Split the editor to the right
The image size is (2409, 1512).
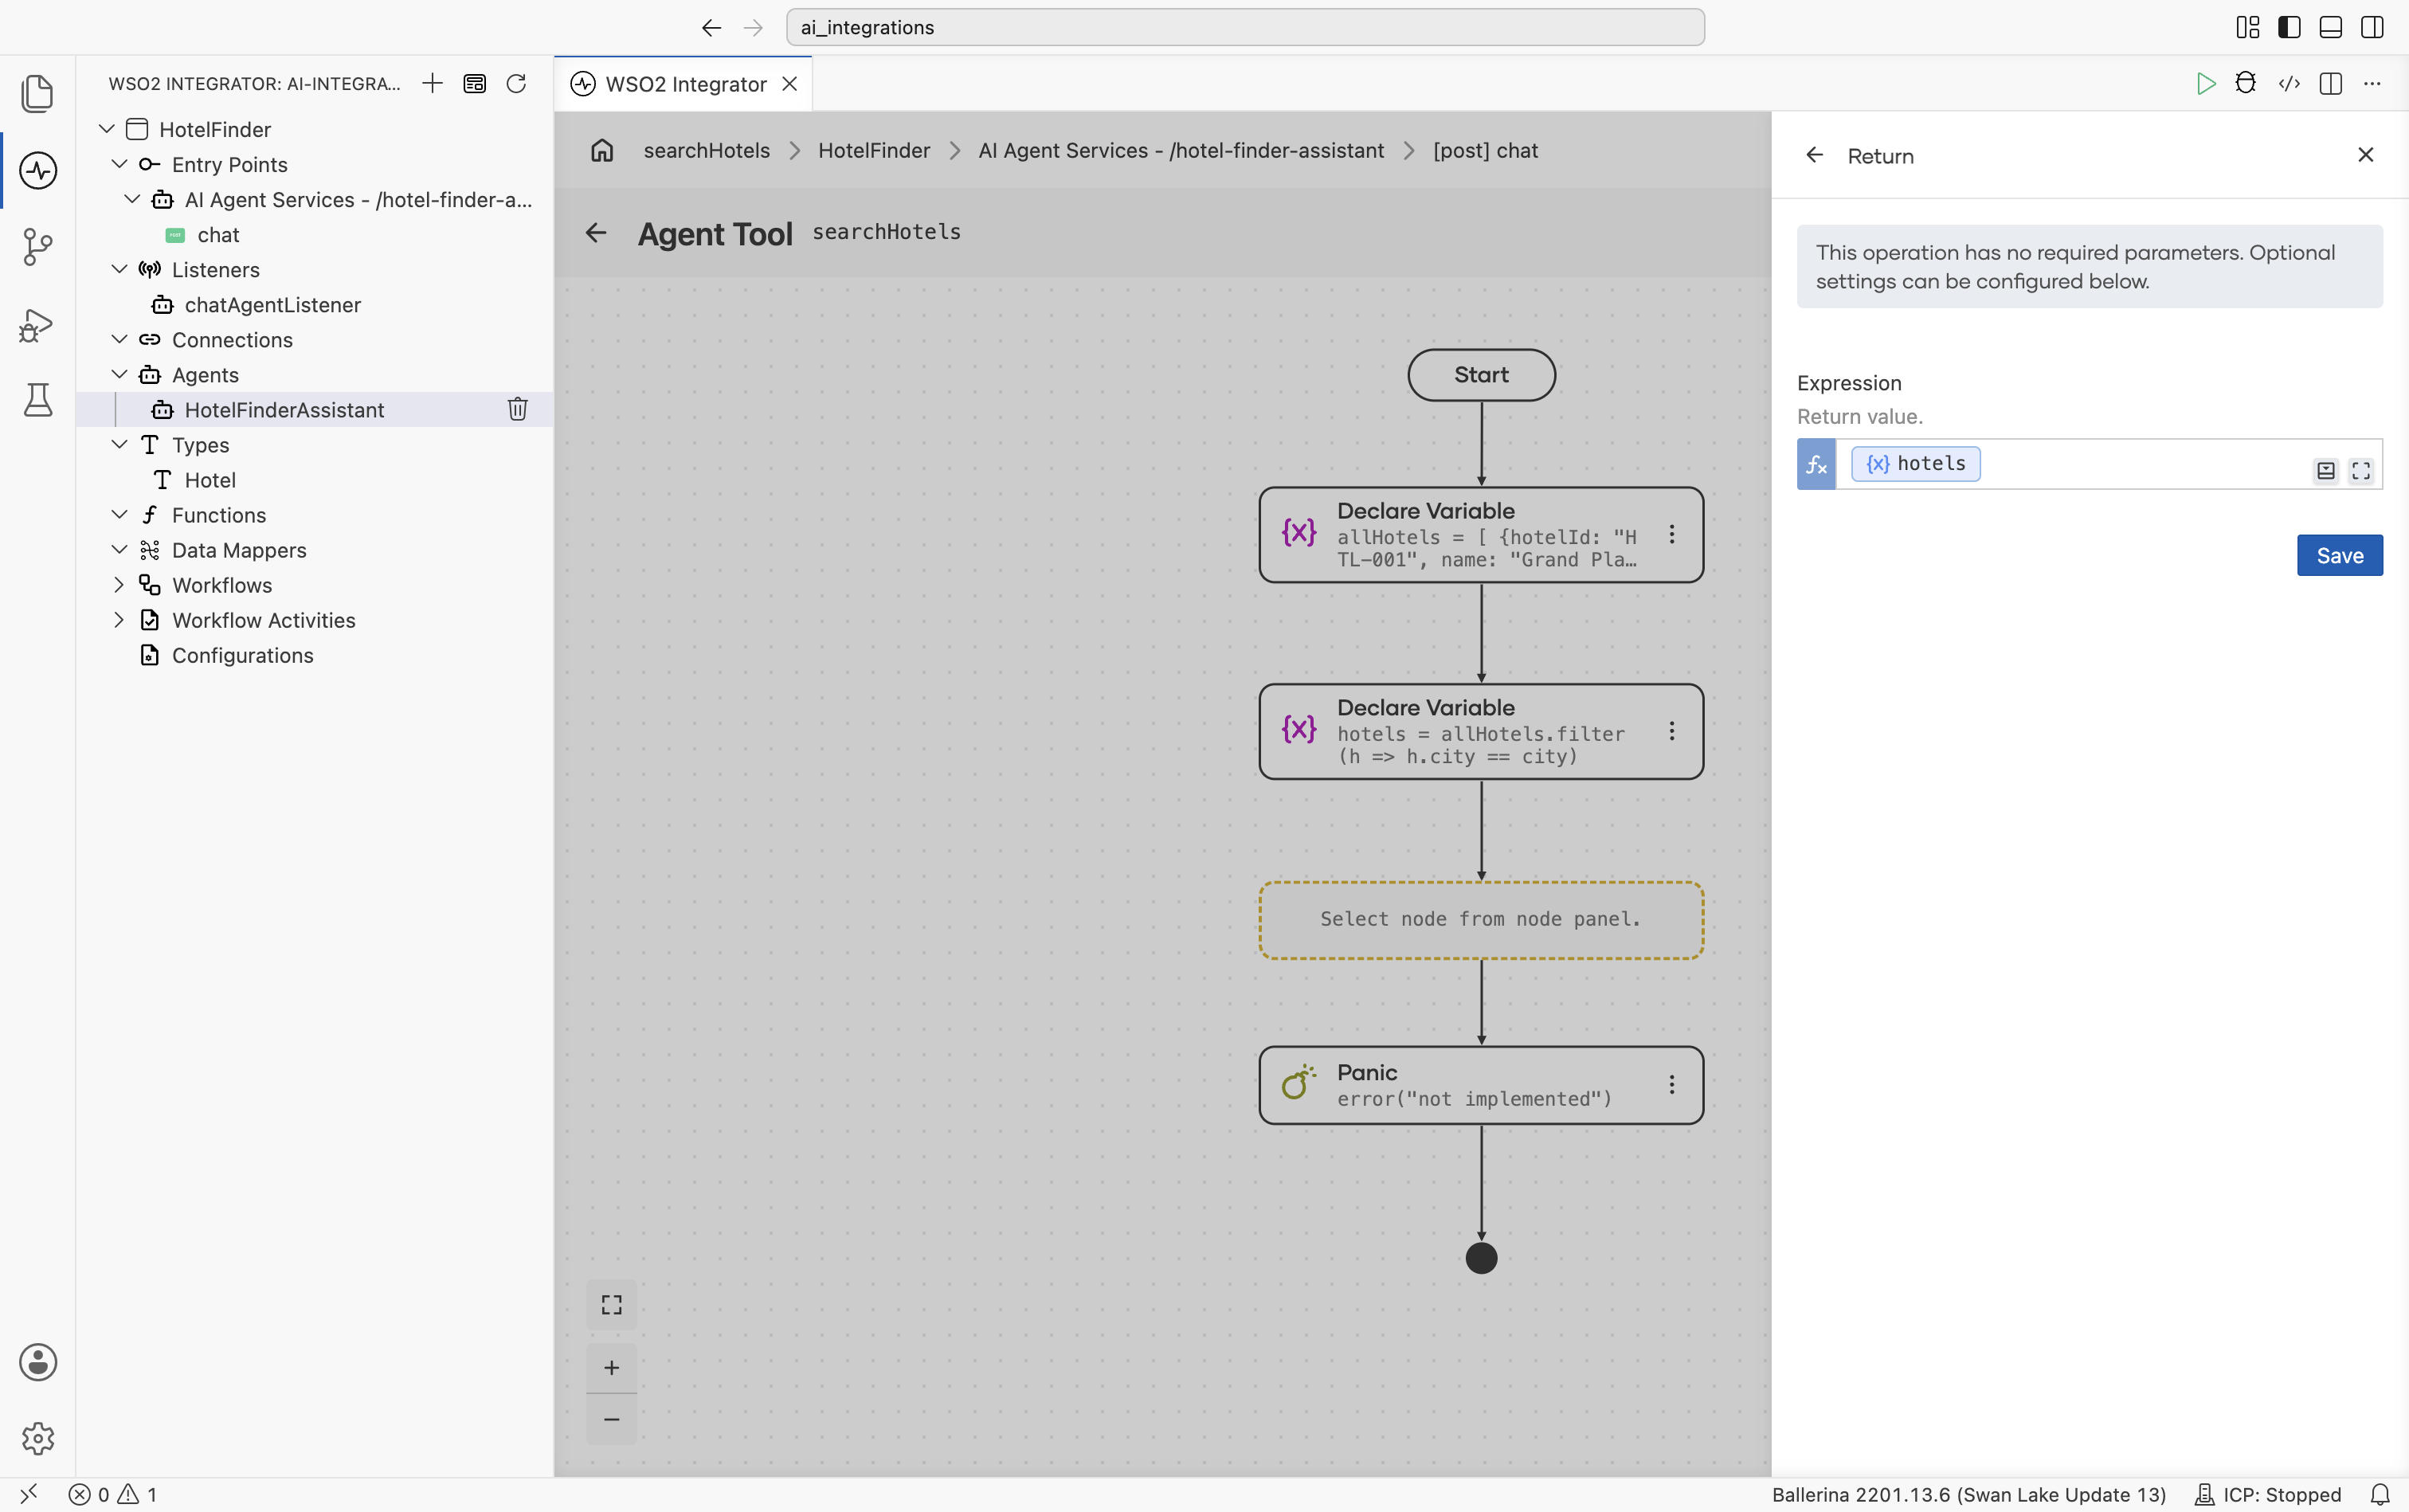tap(2331, 84)
